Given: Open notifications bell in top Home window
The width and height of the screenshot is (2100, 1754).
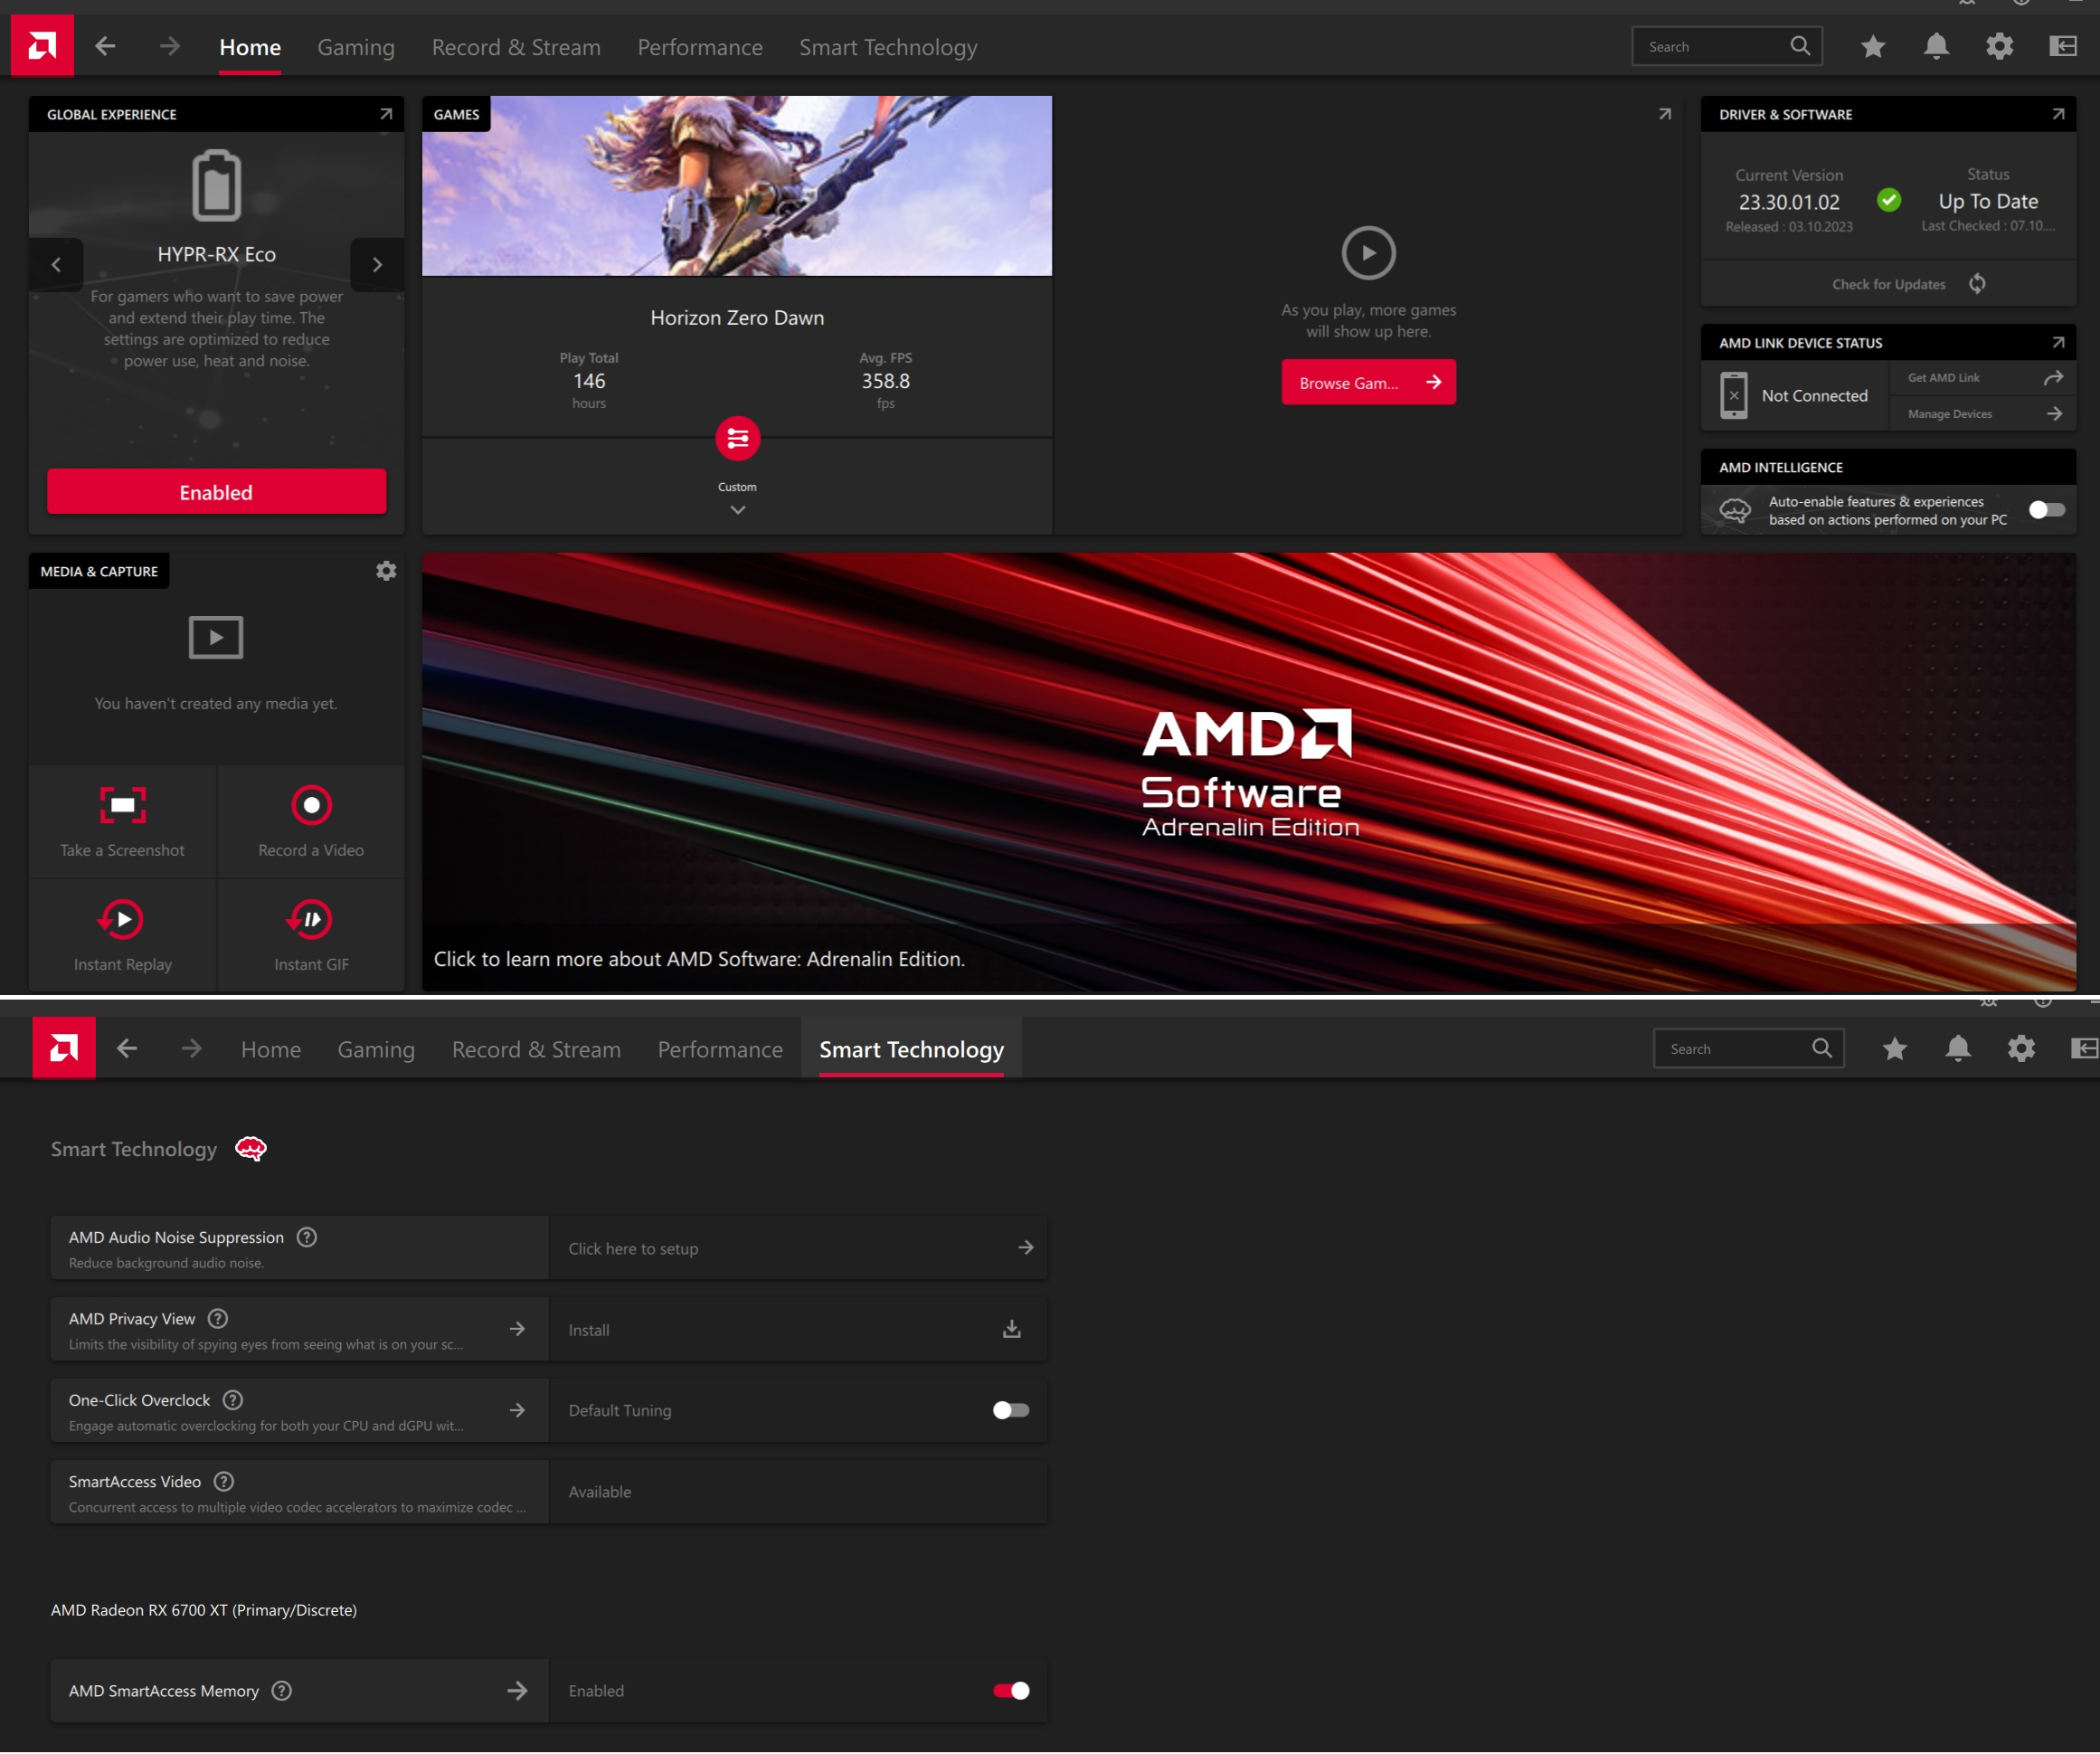Looking at the screenshot, I should coord(1936,46).
